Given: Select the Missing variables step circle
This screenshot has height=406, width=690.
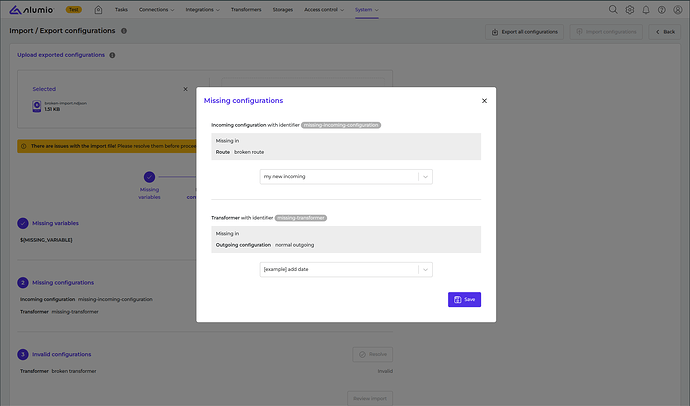Looking at the screenshot, I should click(149, 177).
